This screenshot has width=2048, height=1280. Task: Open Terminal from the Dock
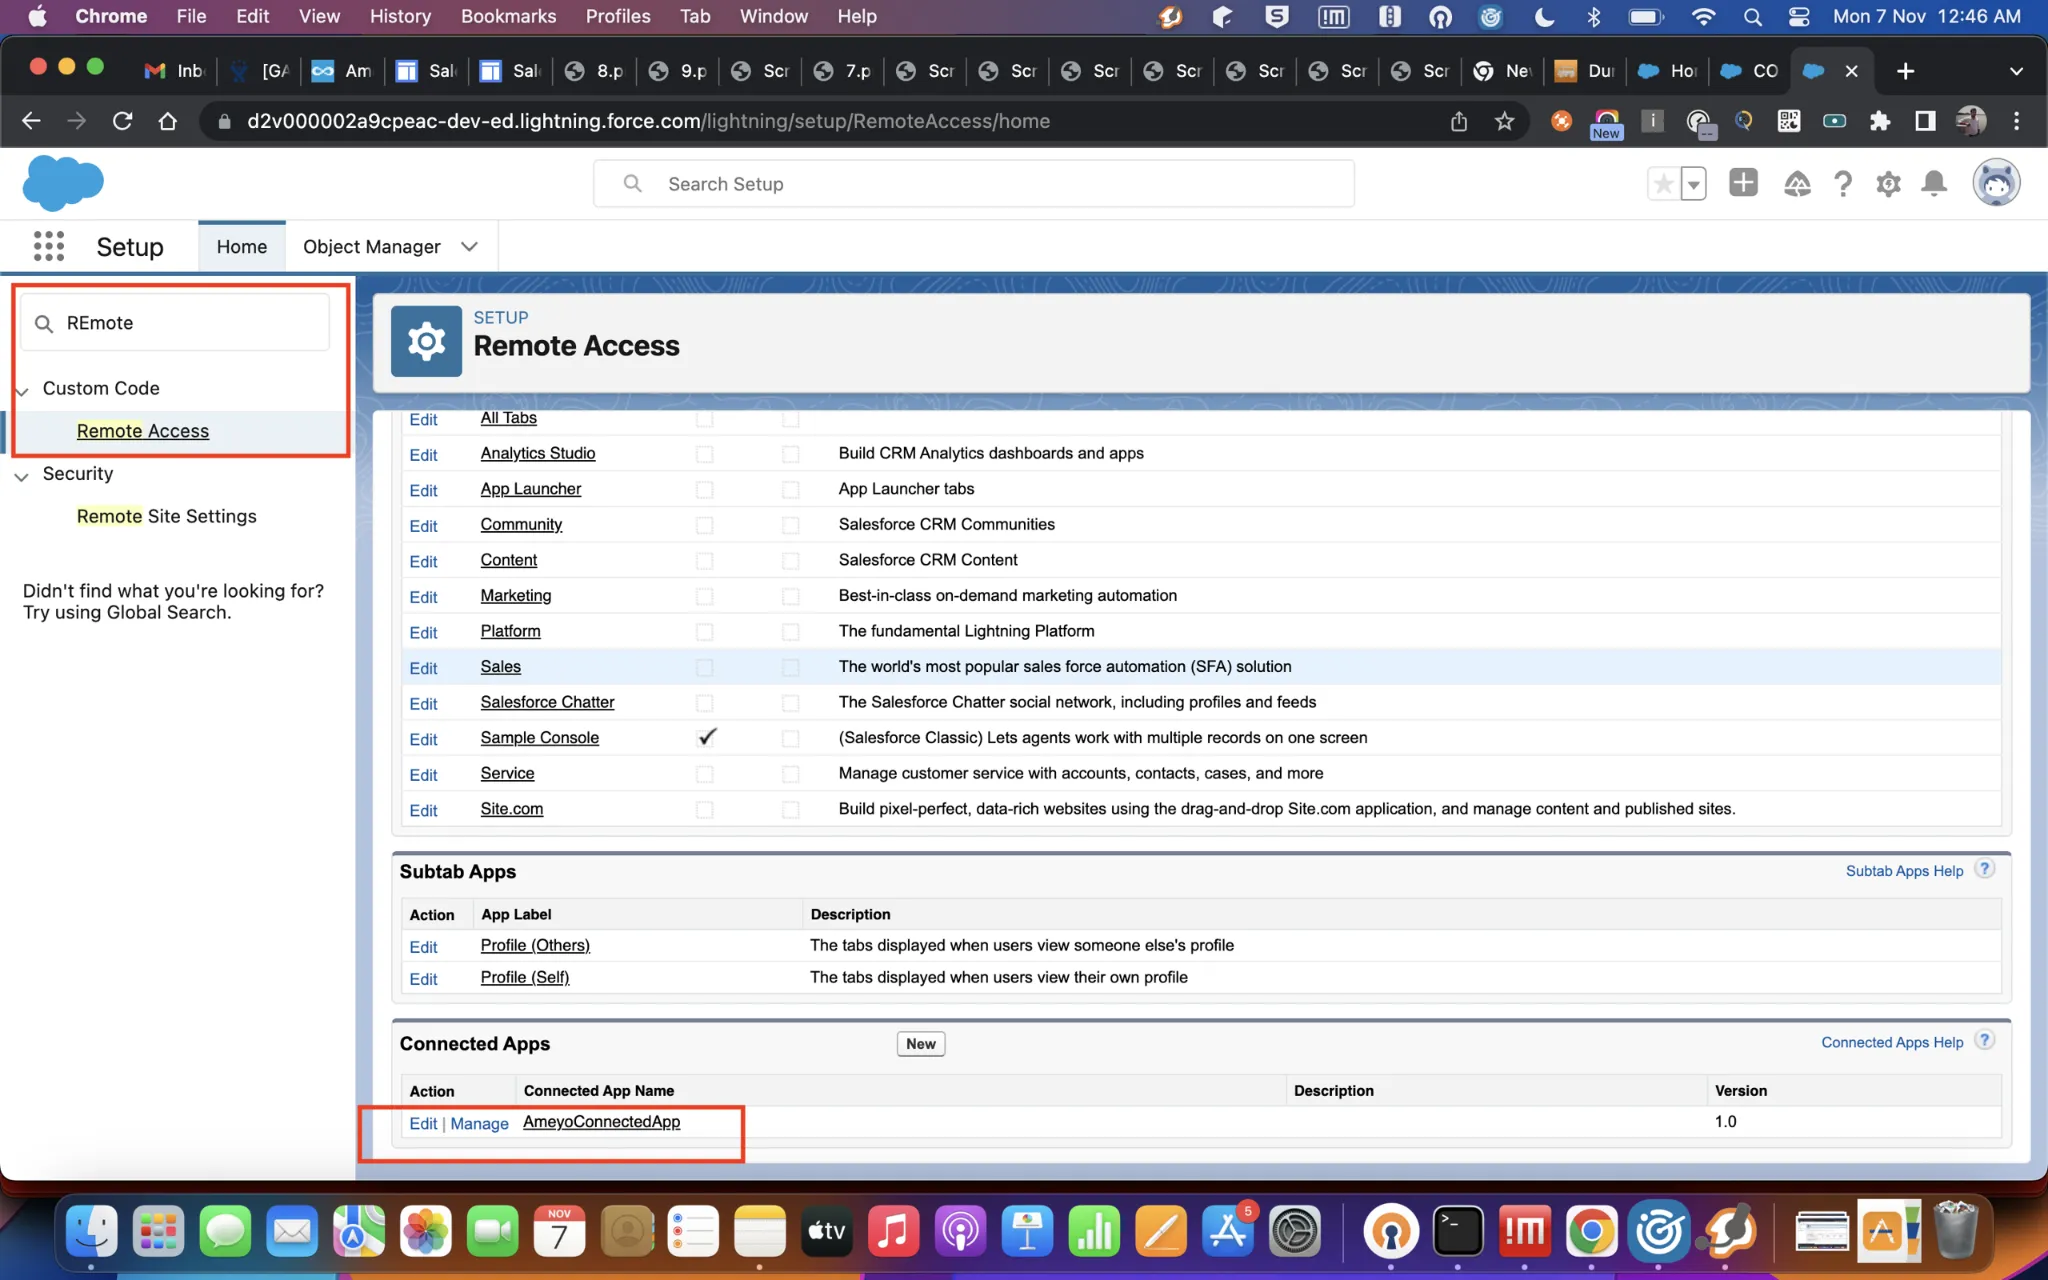tap(1458, 1232)
